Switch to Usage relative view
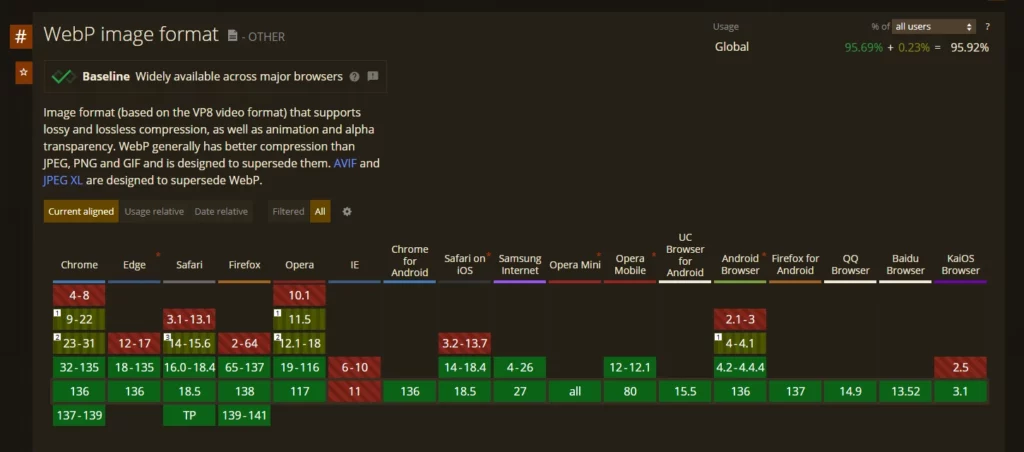The height and width of the screenshot is (452, 1024). pos(154,211)
